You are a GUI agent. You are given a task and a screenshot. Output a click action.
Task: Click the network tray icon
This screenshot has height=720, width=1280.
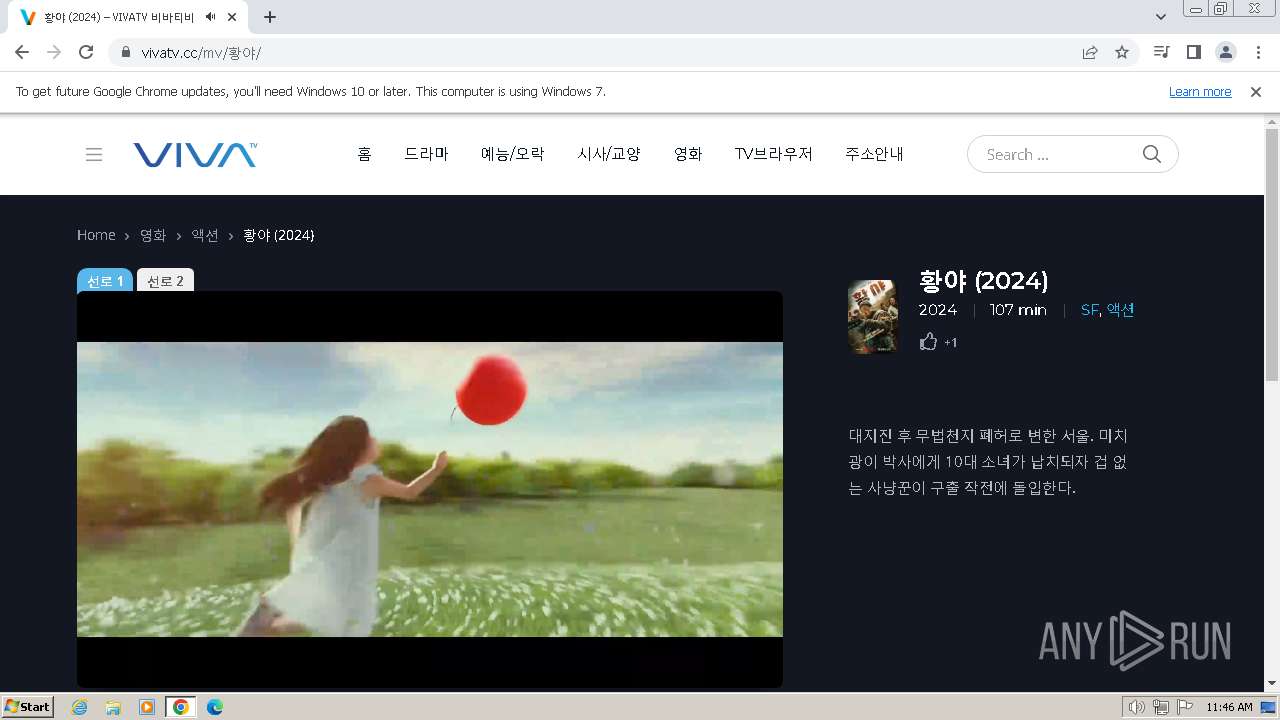click(x=1161, y=707)
